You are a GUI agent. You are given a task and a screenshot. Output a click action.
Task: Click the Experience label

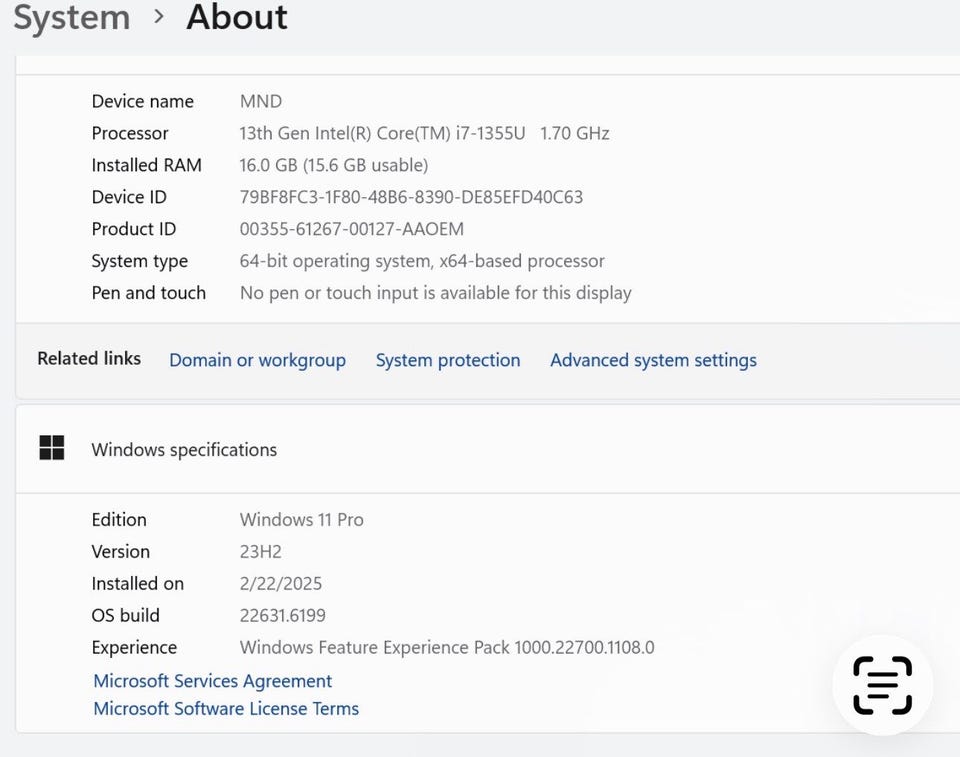point(134,648)
